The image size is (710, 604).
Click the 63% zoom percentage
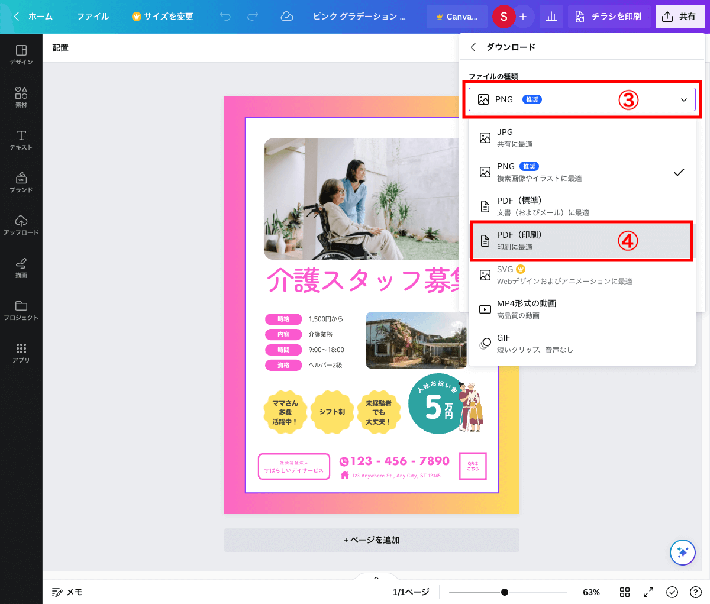pos(591,592)
